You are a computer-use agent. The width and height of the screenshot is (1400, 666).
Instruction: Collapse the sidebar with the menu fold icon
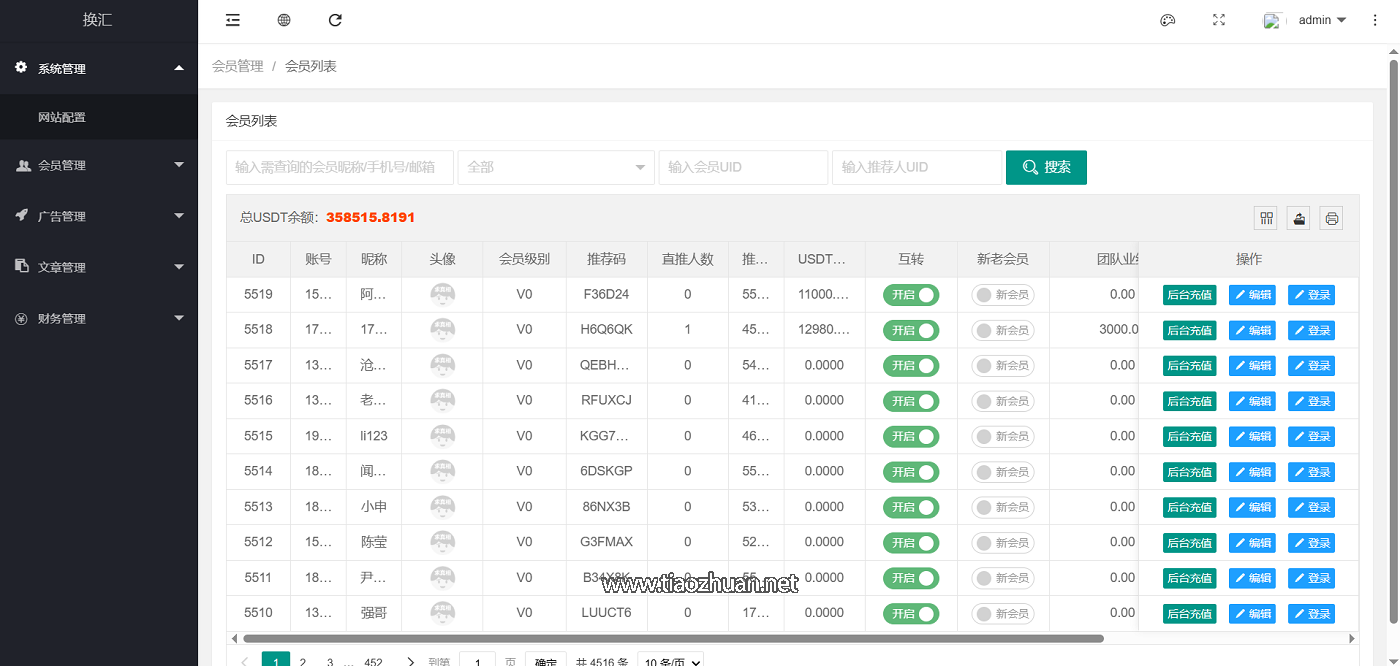pyautogui.click(x=233, y=20)
